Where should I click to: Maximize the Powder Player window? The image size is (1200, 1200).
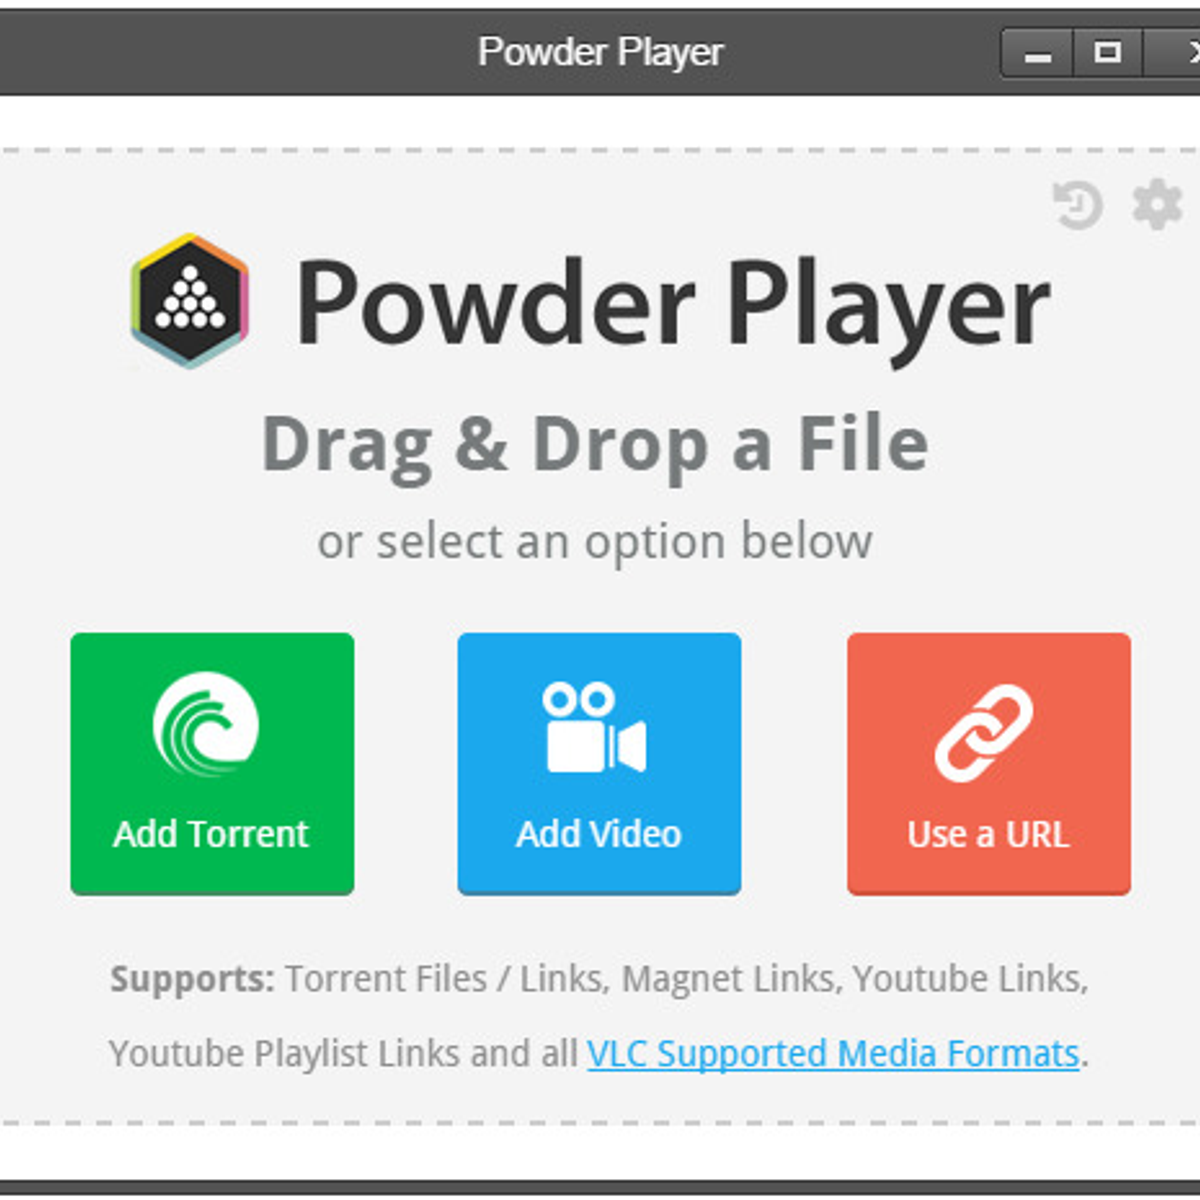tap(1108, 52)
